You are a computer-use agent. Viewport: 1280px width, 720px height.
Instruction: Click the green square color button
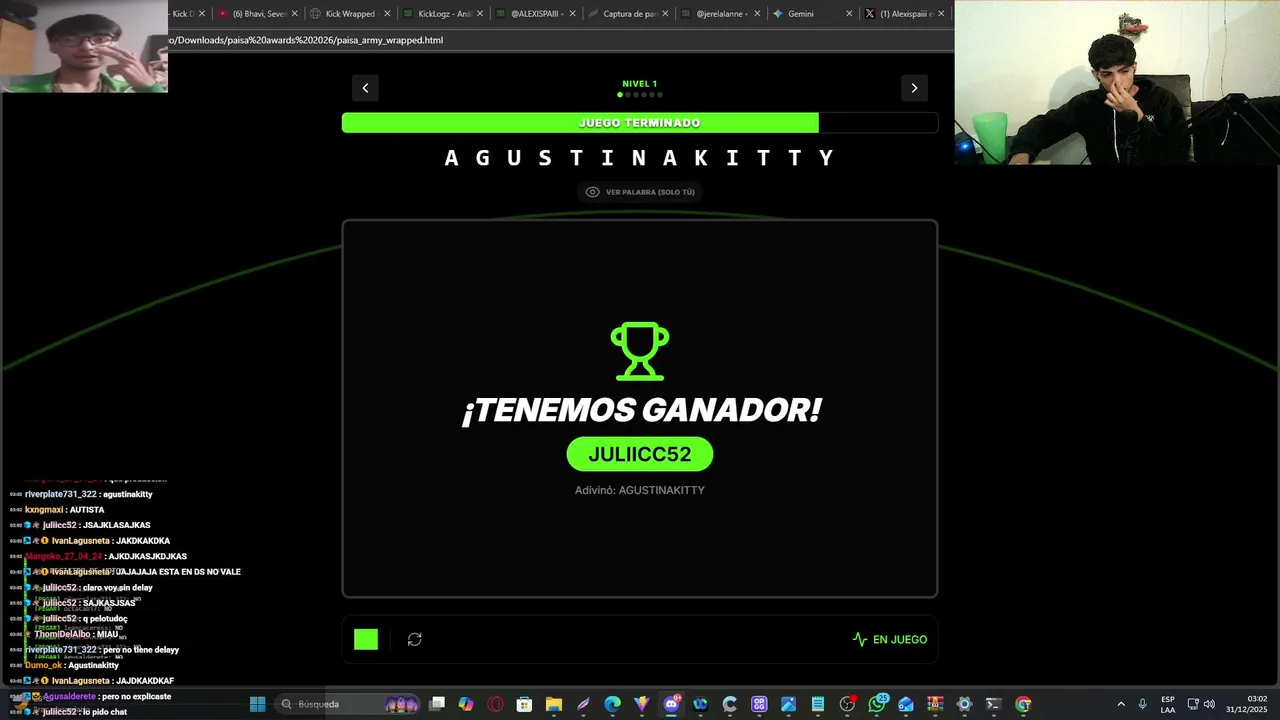(366, 639)
